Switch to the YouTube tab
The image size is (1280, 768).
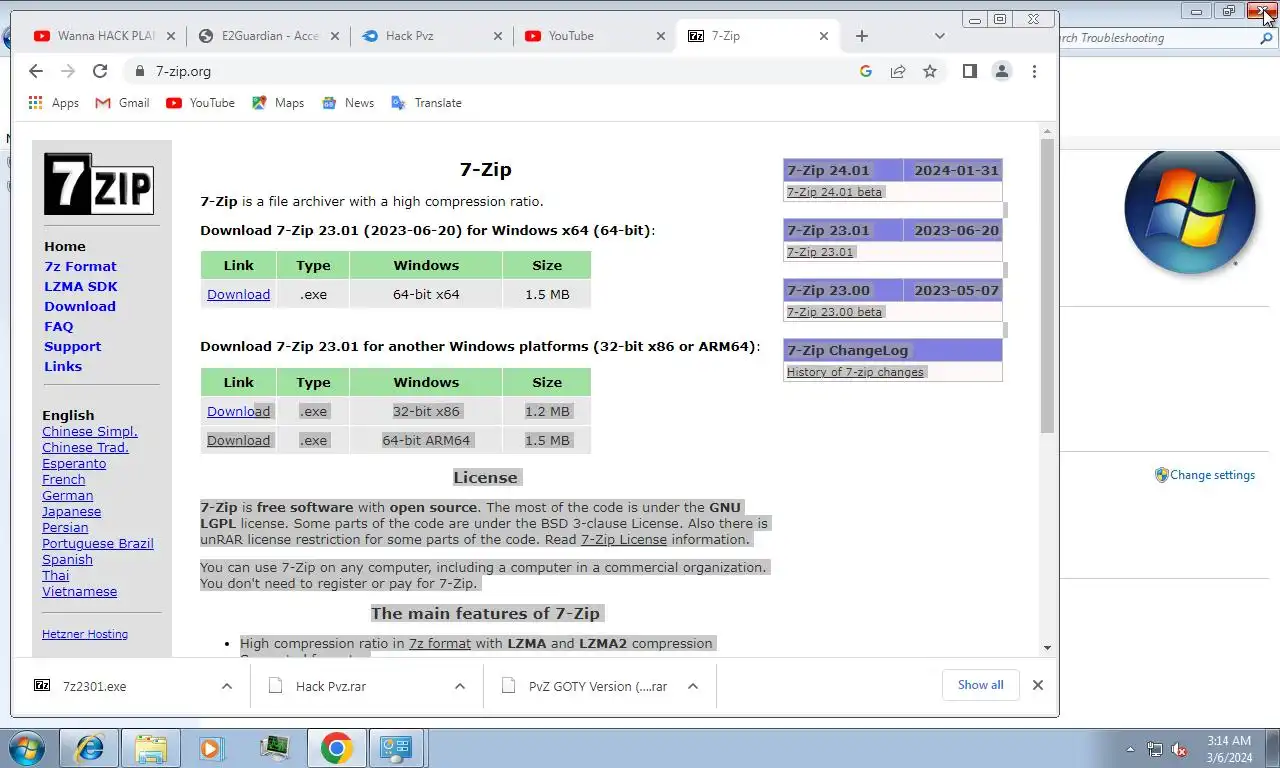click(x=594, y=36)
